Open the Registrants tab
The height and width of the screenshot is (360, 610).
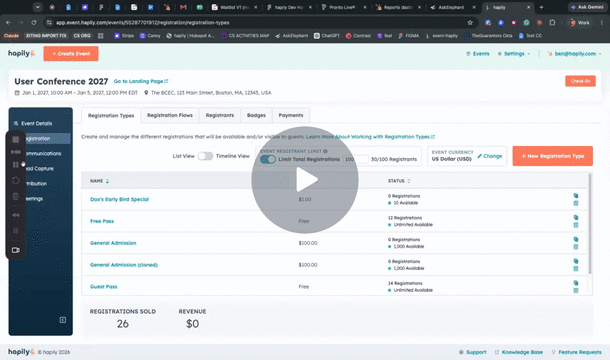coord(220,115)
